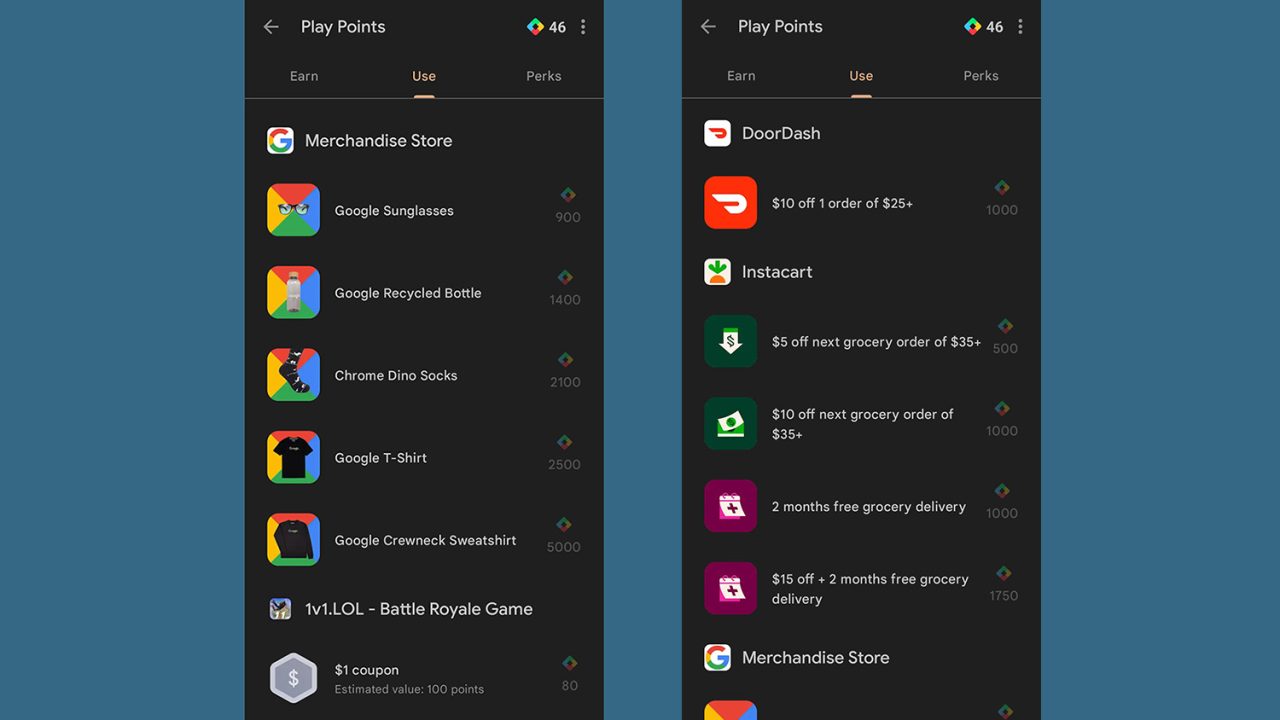1280x720 pixels.
Task: Tap the 500 points cost for $5 off
Action: tap(1005, 348)
